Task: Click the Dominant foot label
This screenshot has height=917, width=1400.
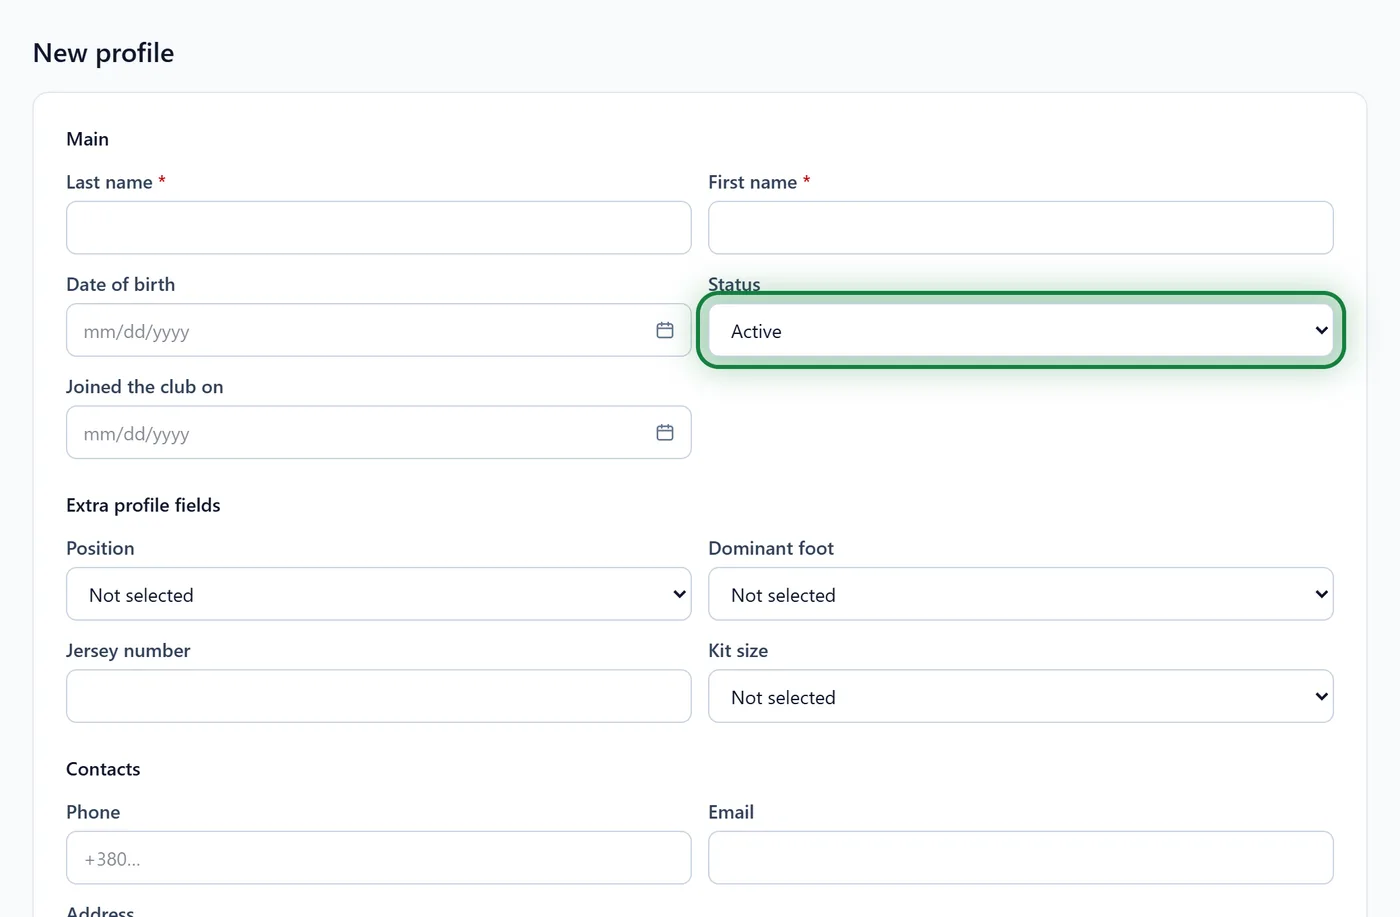Action: (x=771, y=548)
